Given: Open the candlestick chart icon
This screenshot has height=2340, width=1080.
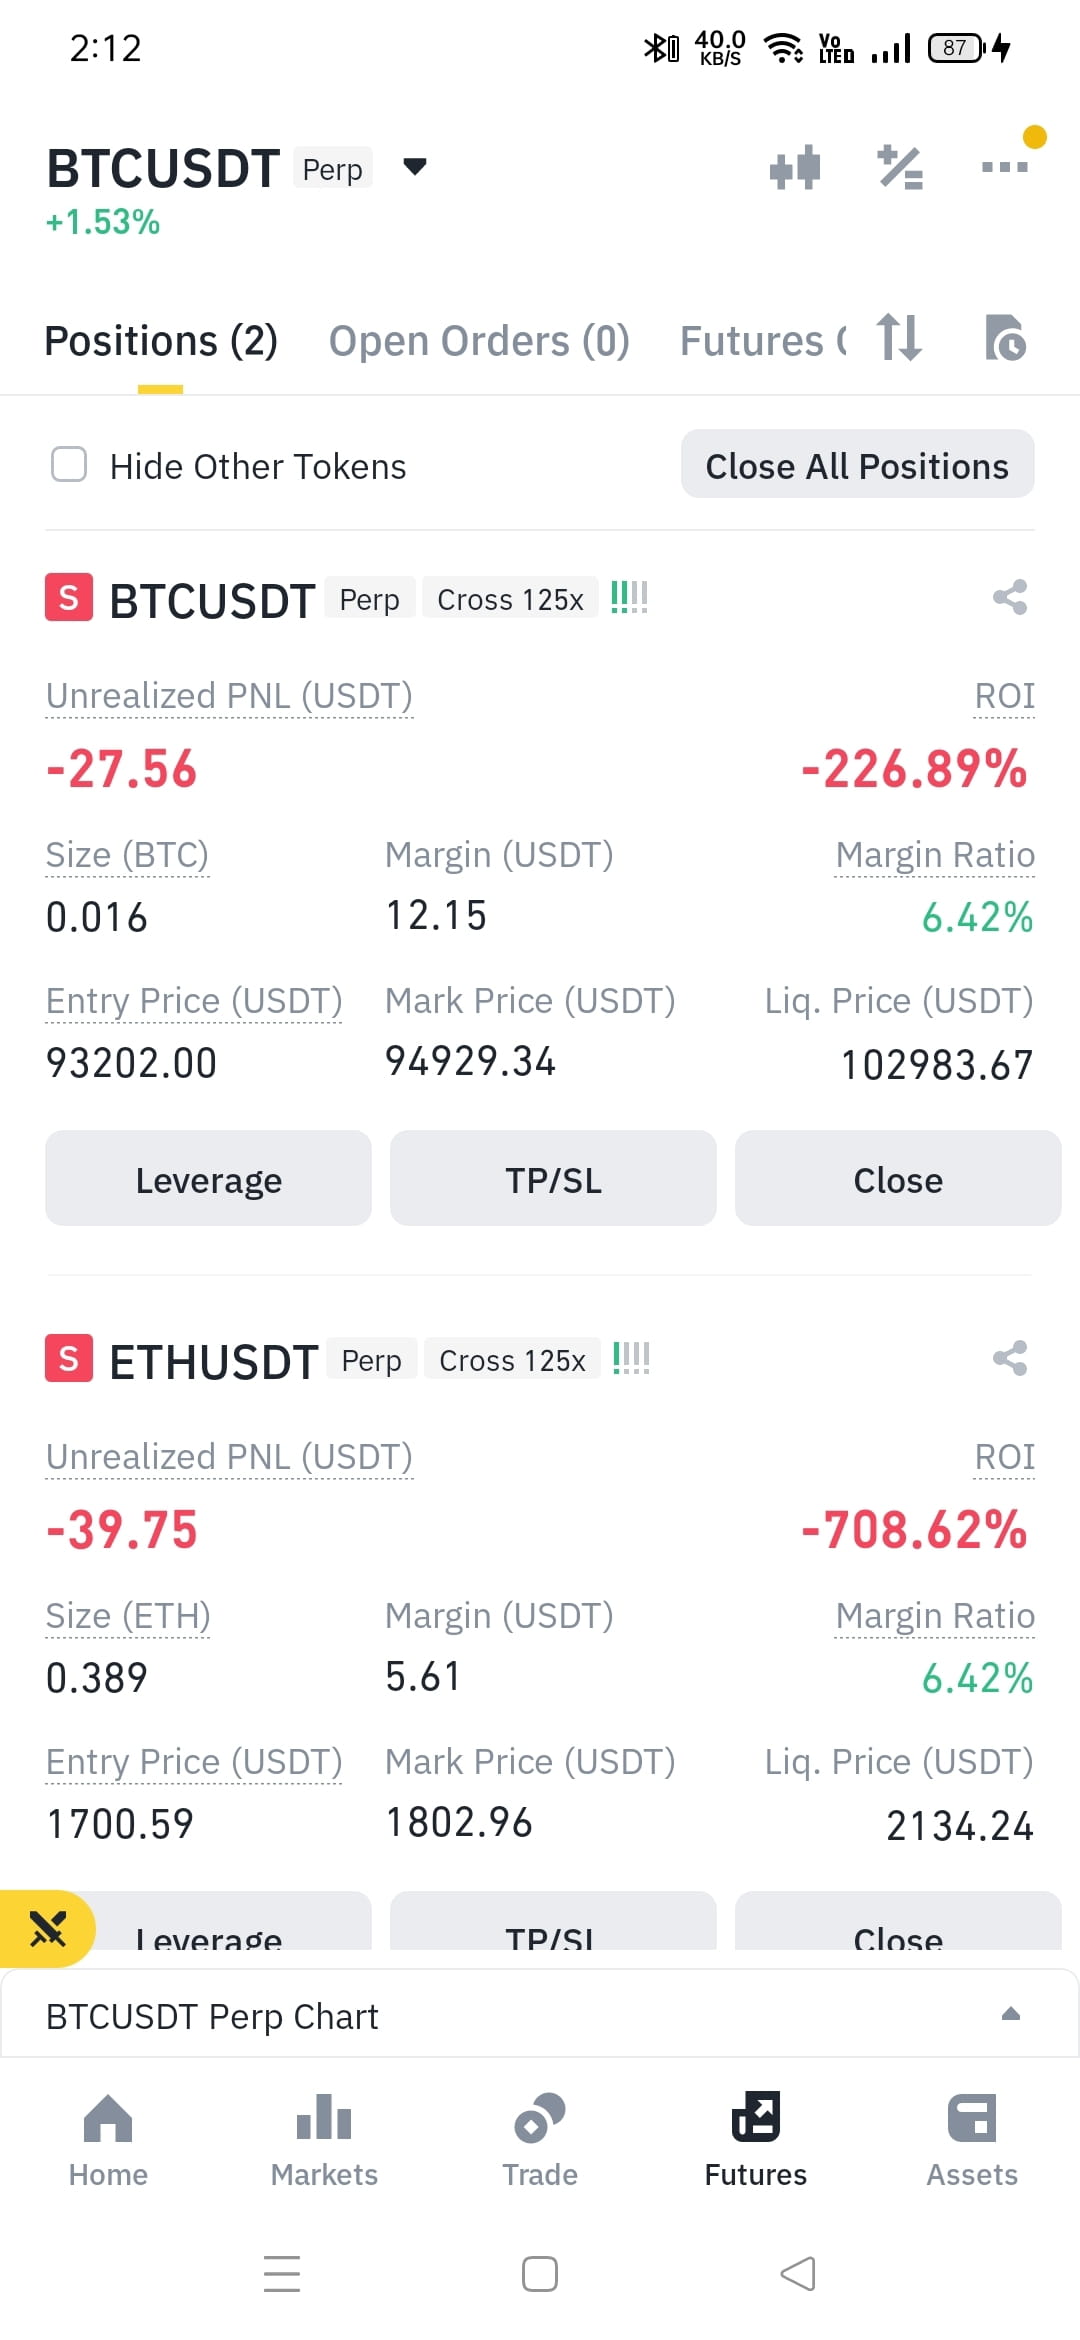Looking at the screenshot, I should coord(795,167).
